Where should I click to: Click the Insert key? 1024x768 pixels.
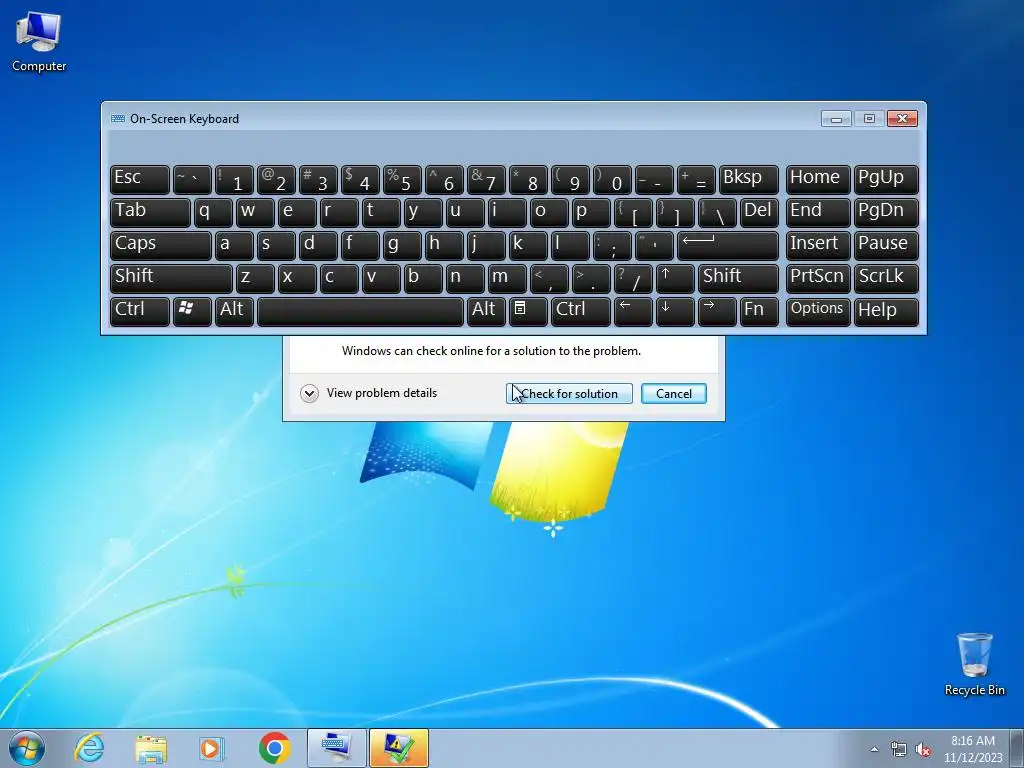tap(818, 245)
